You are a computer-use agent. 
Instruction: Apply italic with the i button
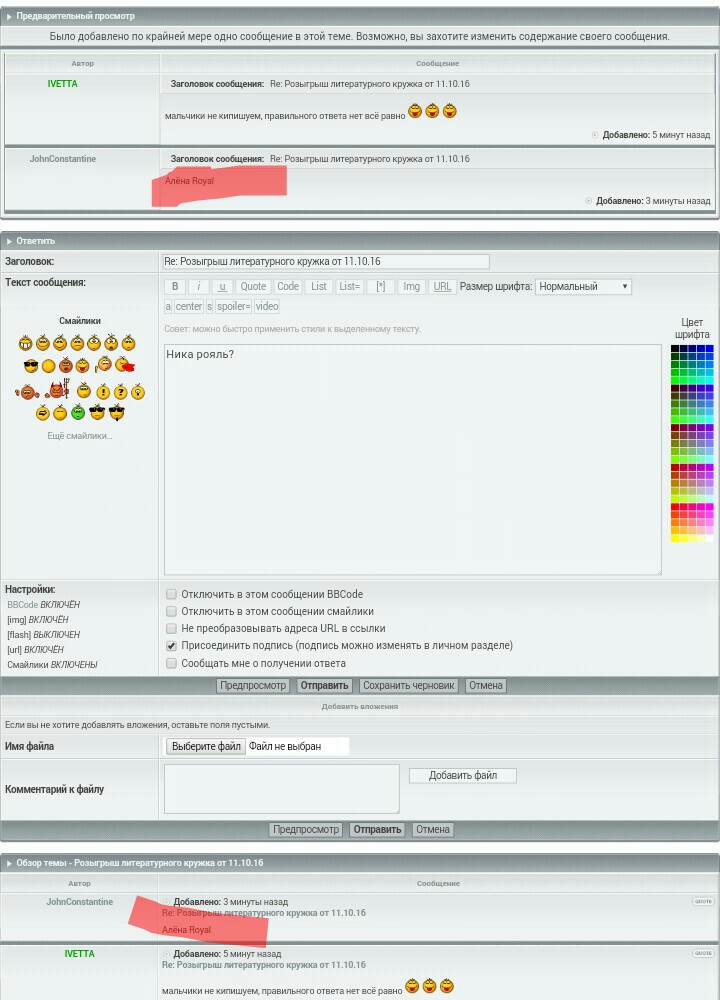[199, 286]
